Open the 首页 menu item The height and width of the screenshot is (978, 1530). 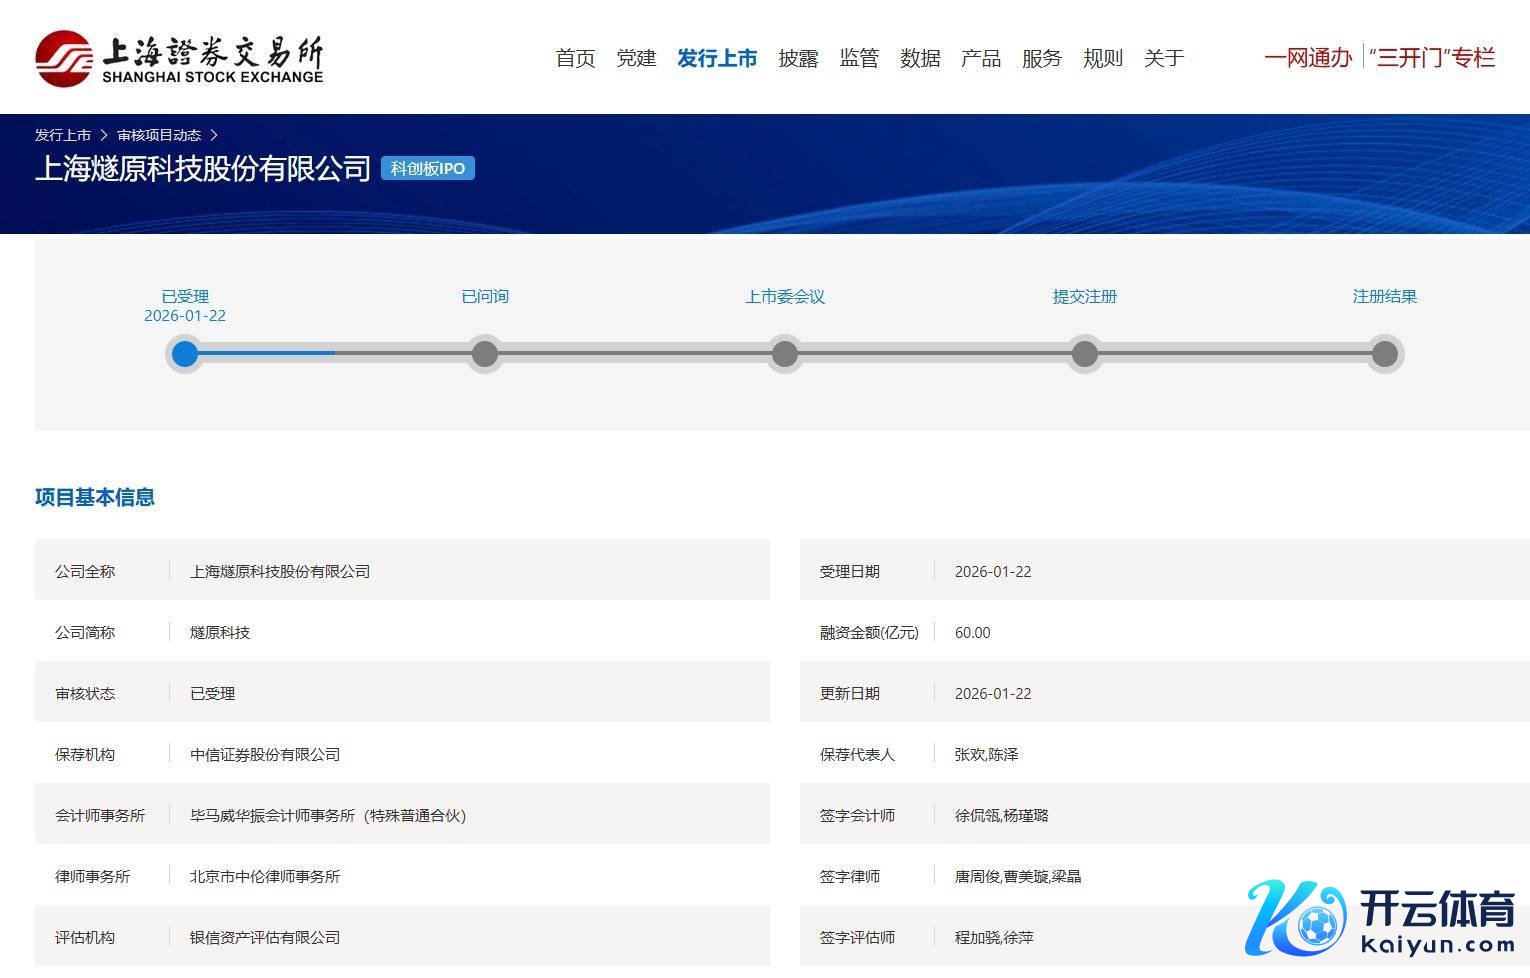(575, 59)
